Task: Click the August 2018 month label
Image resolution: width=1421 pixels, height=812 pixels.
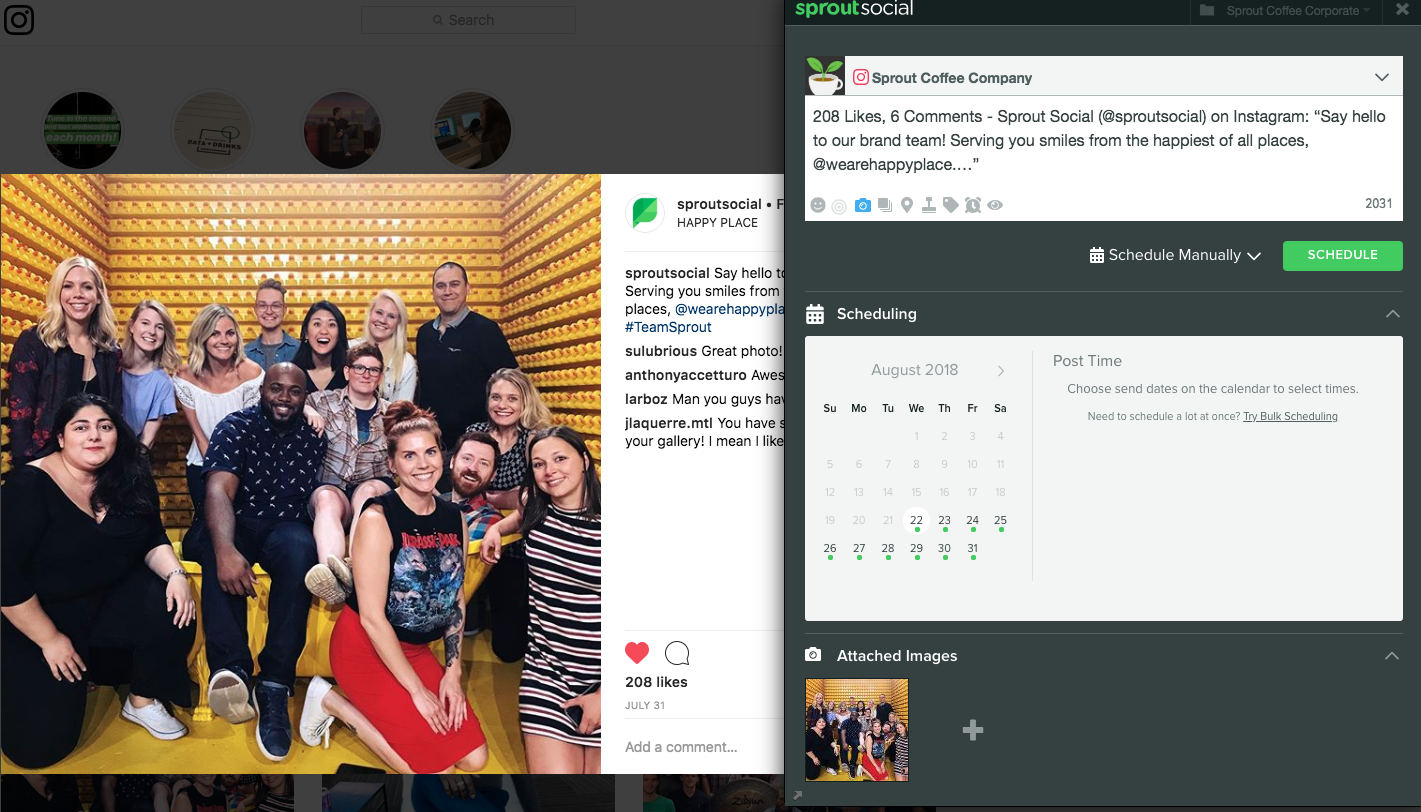Action: pyautogui.click(x=914, y=370)
